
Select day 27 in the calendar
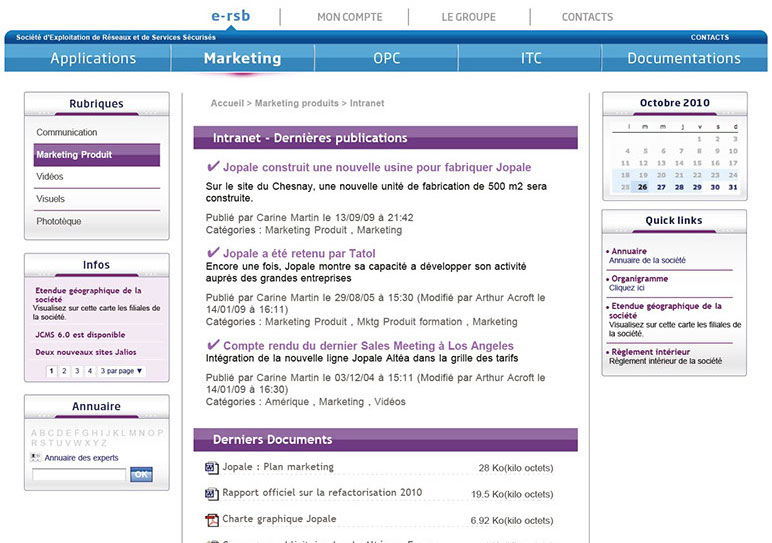coord(661,187)
